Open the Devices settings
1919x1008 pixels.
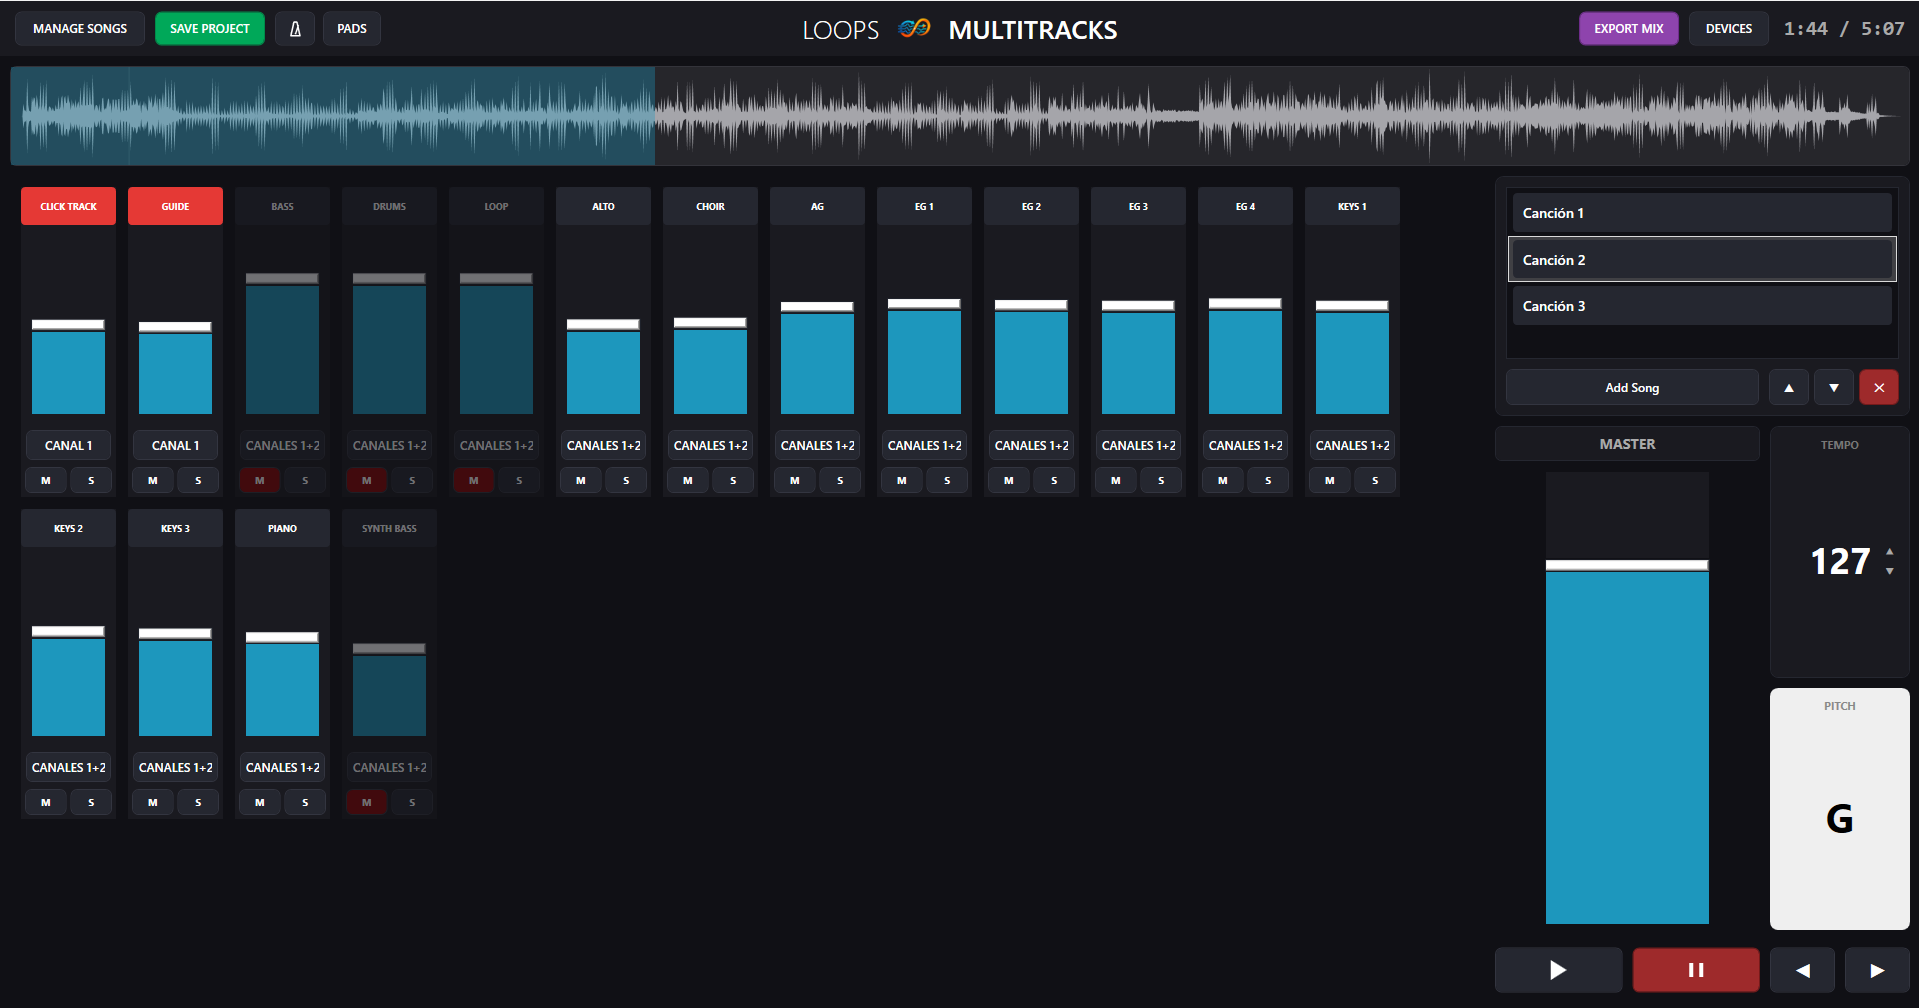1729,29
